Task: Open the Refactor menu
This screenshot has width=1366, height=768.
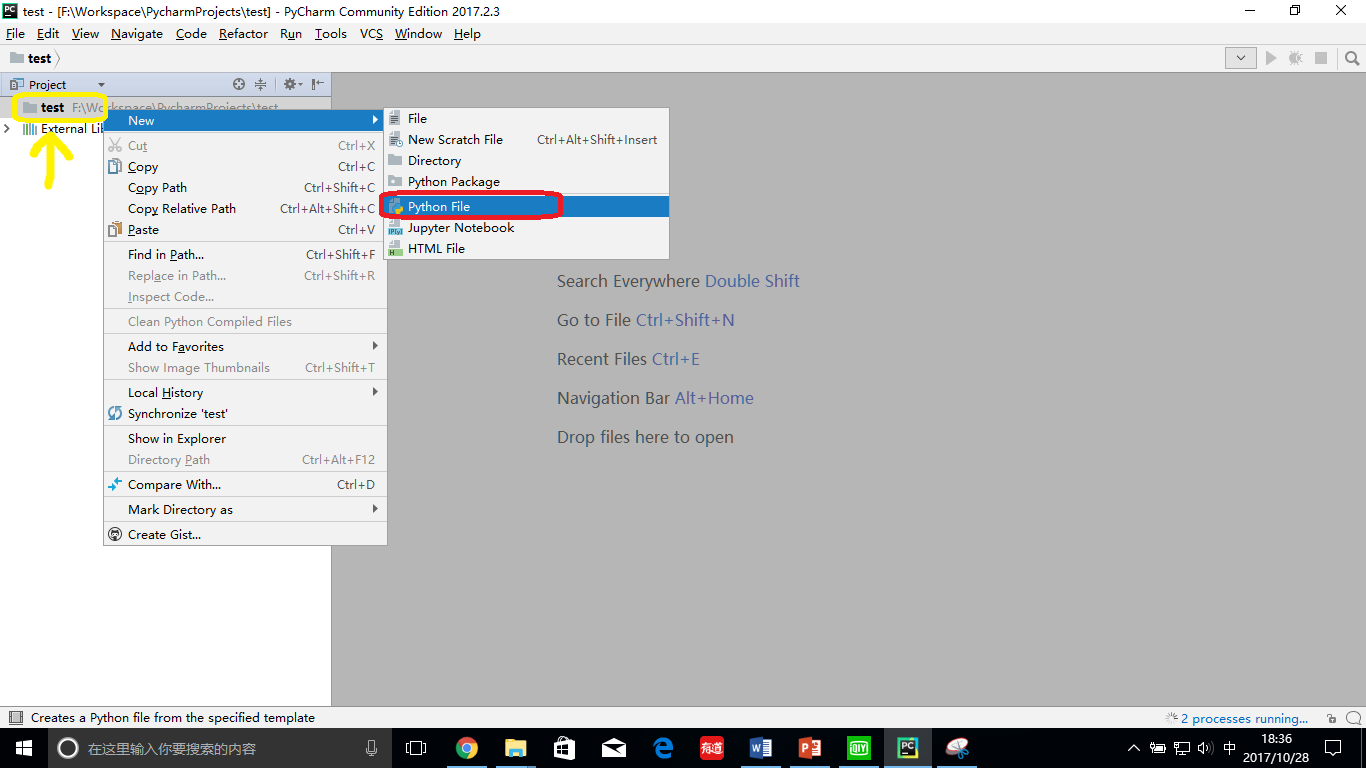Action: point(243,33)
